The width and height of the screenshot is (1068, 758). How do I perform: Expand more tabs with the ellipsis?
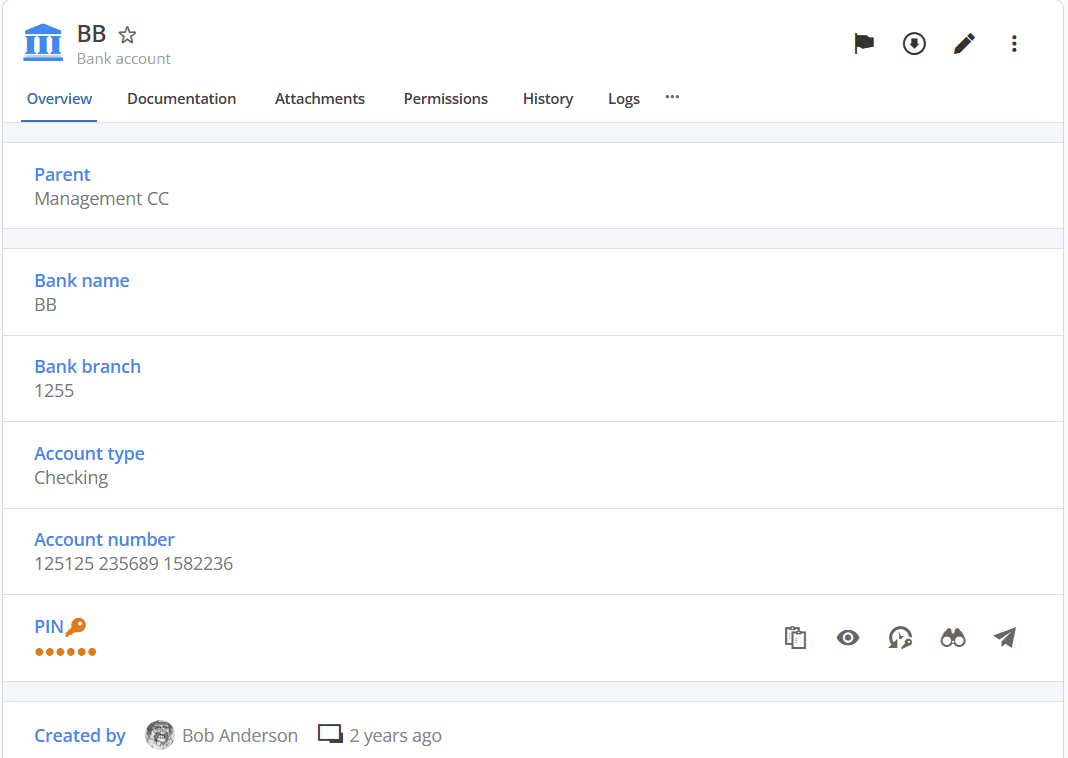(x=672, y=97)
